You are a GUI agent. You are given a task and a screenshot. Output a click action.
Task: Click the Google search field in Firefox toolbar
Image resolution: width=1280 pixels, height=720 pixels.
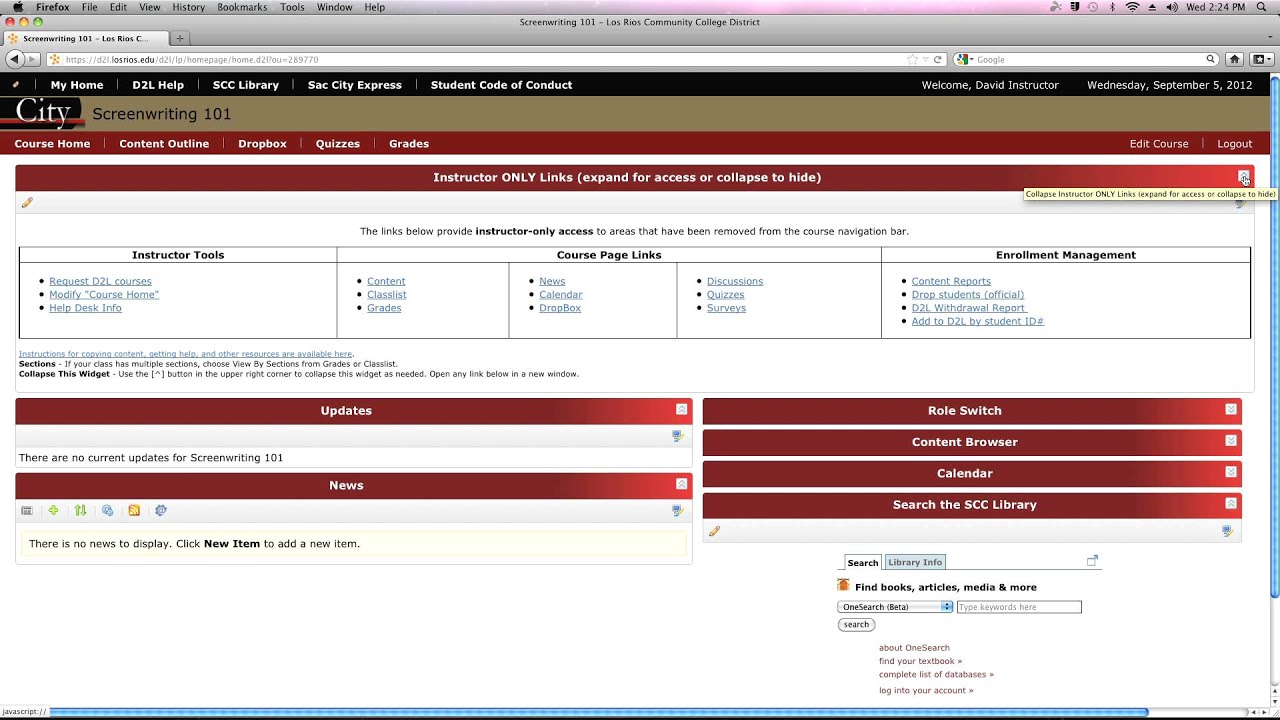(x=1088, y=60)
